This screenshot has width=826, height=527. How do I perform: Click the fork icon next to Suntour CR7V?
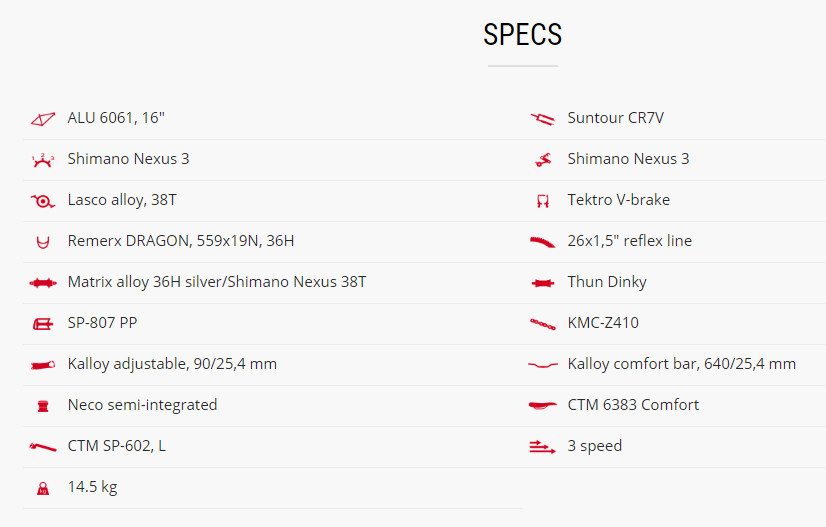(x=543, y=119)
